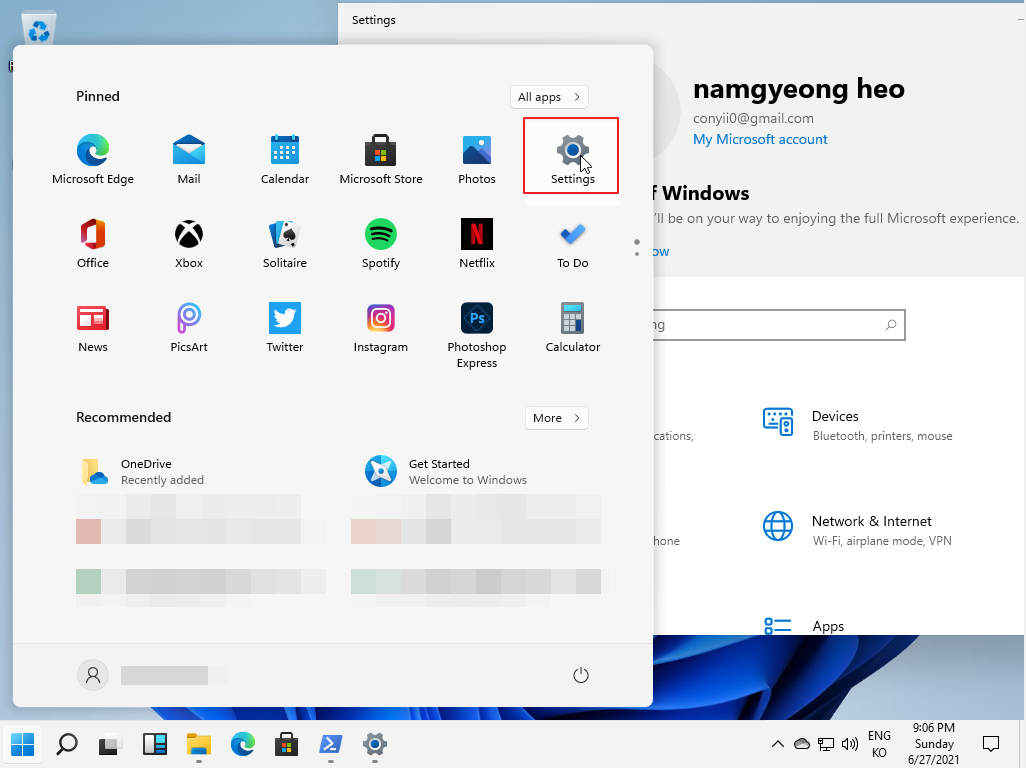This screenshot has width=1026, height=768.
Task: Open Microsoft Store in the Pinned grid
Action: 381,159
